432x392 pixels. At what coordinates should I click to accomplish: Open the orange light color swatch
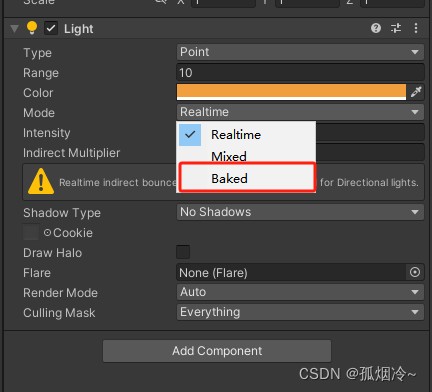pyautogui.click(x=291, y=92)
